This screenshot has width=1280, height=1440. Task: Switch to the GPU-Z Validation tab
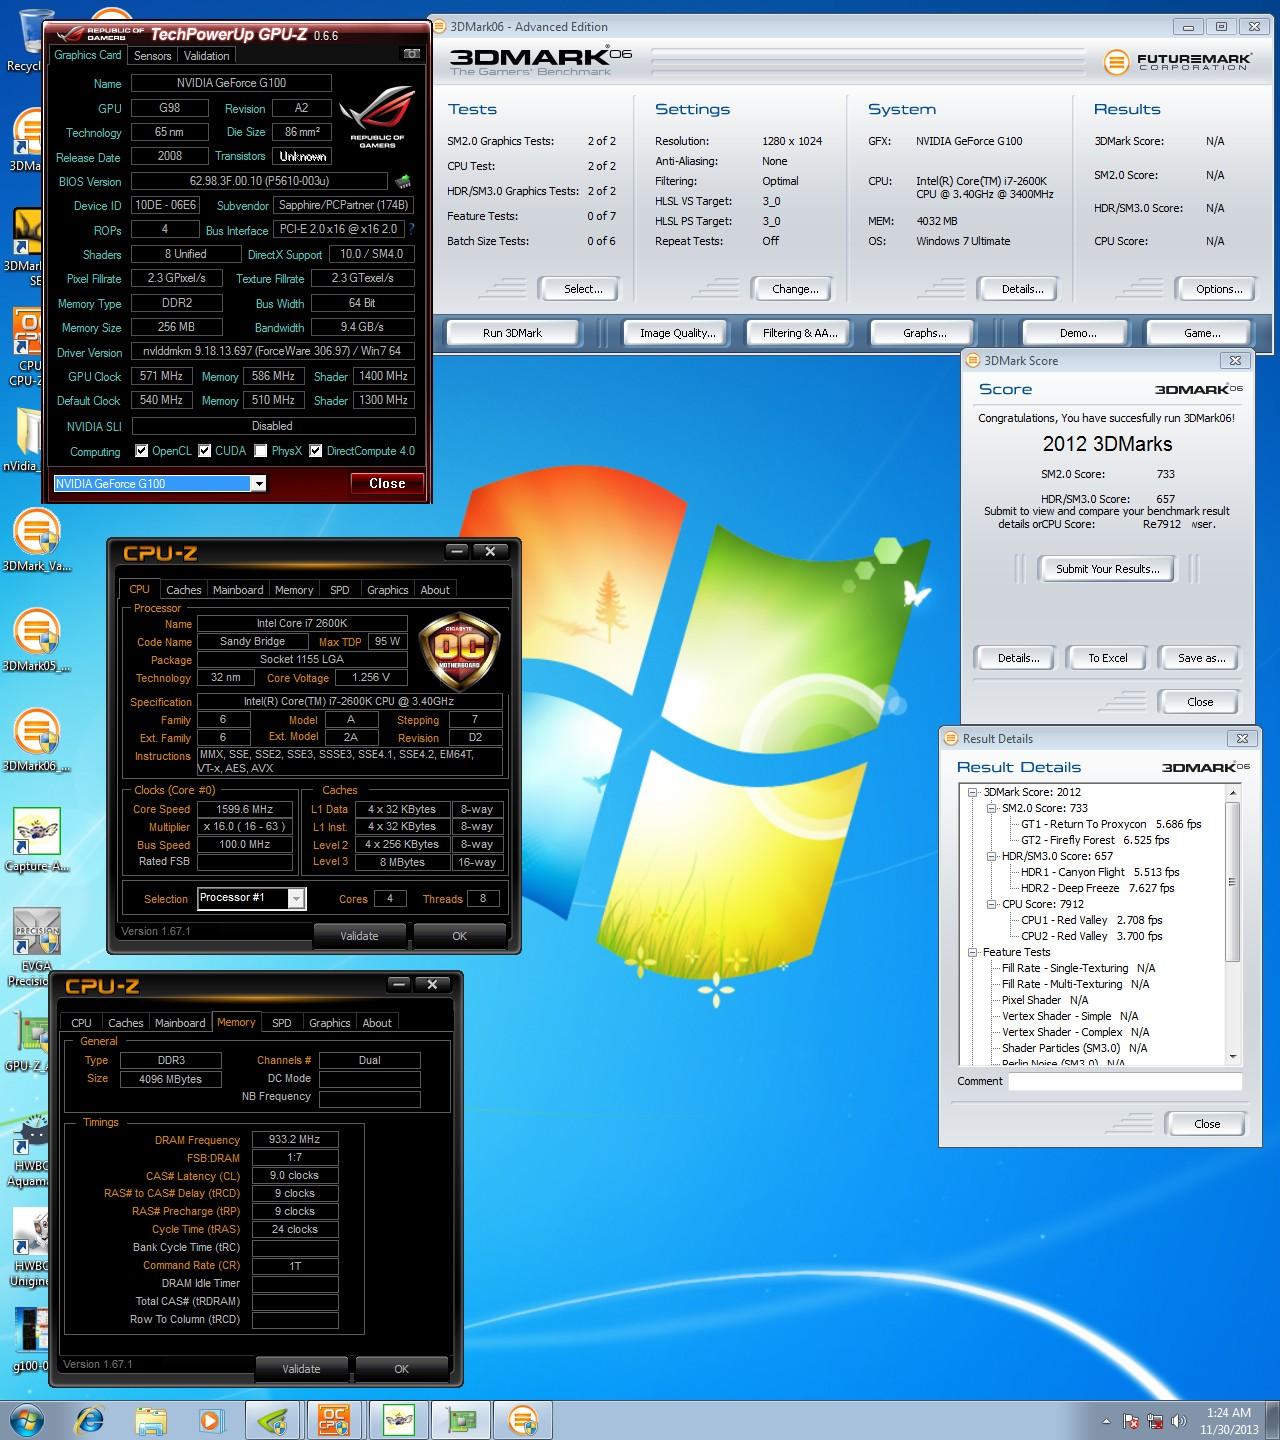coord(207,56)
